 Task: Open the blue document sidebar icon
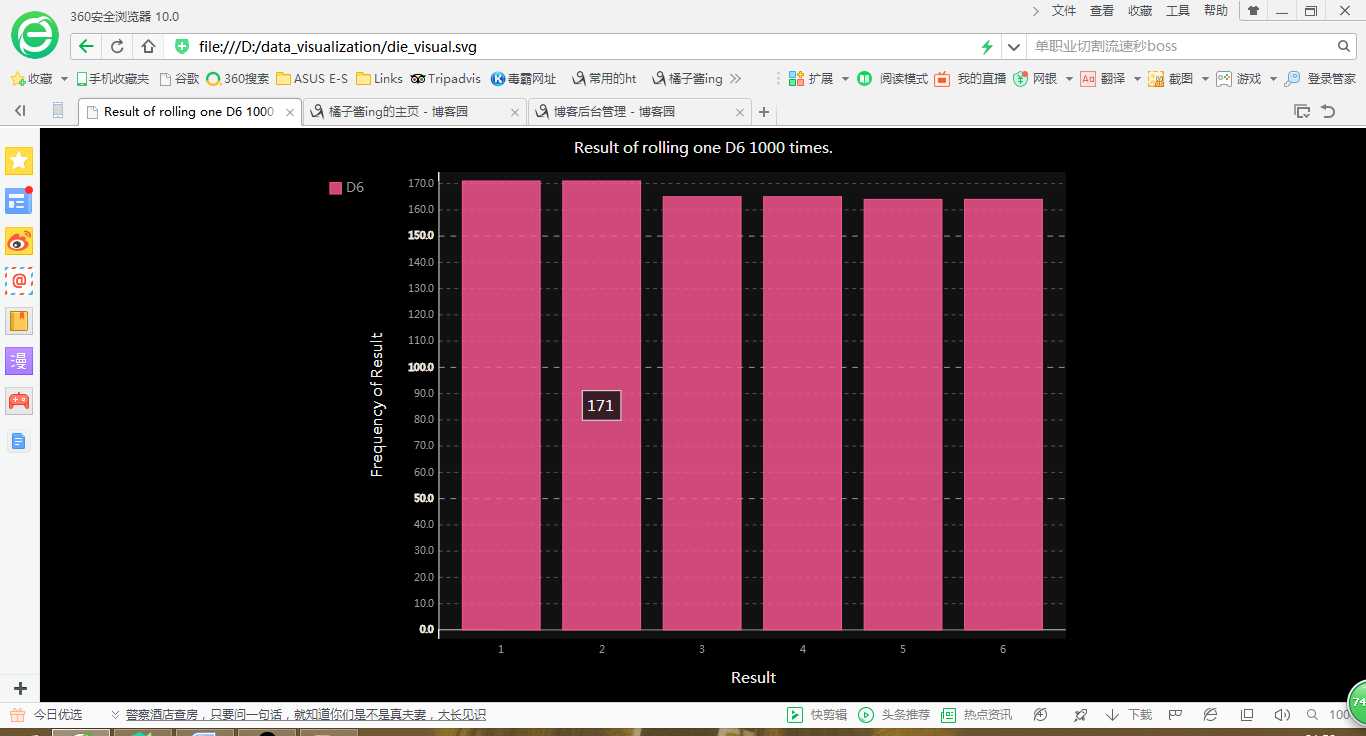click(19, 441)
